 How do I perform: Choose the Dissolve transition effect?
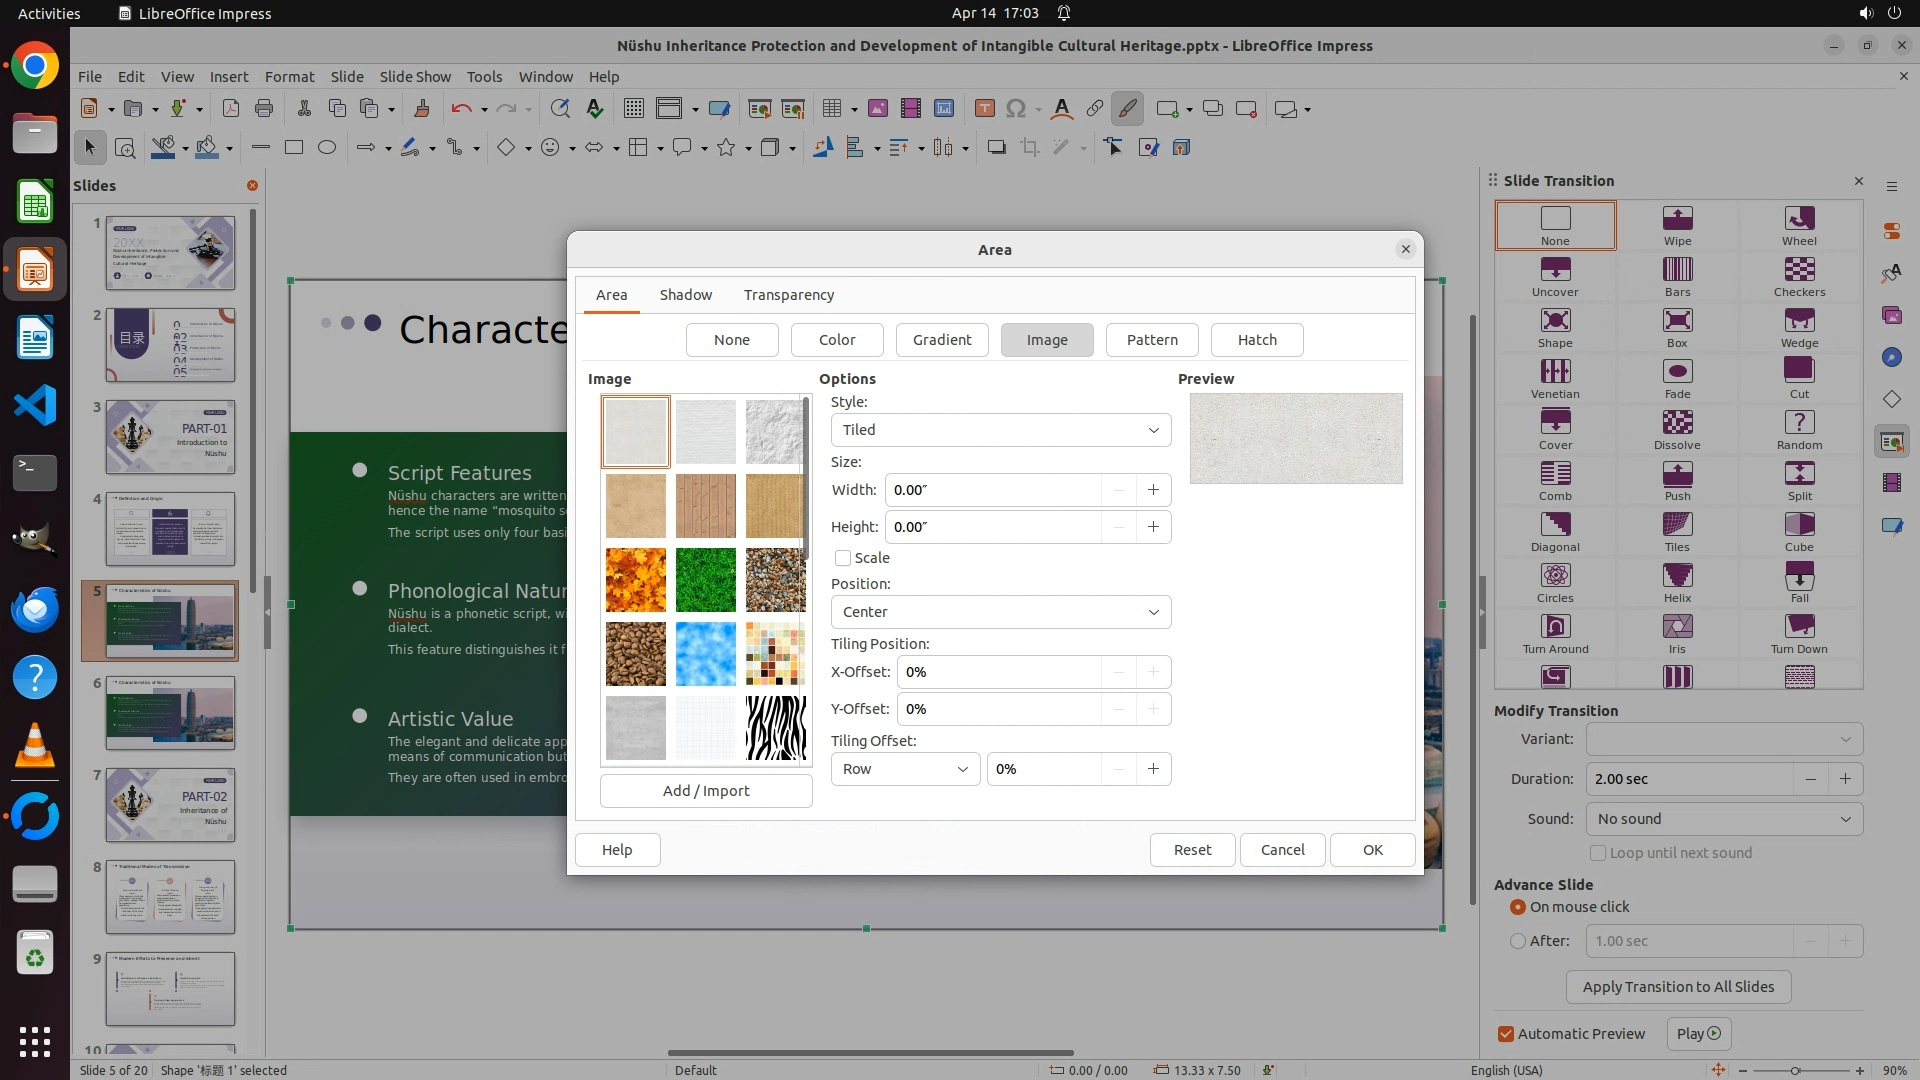[x=1677, y=429]
